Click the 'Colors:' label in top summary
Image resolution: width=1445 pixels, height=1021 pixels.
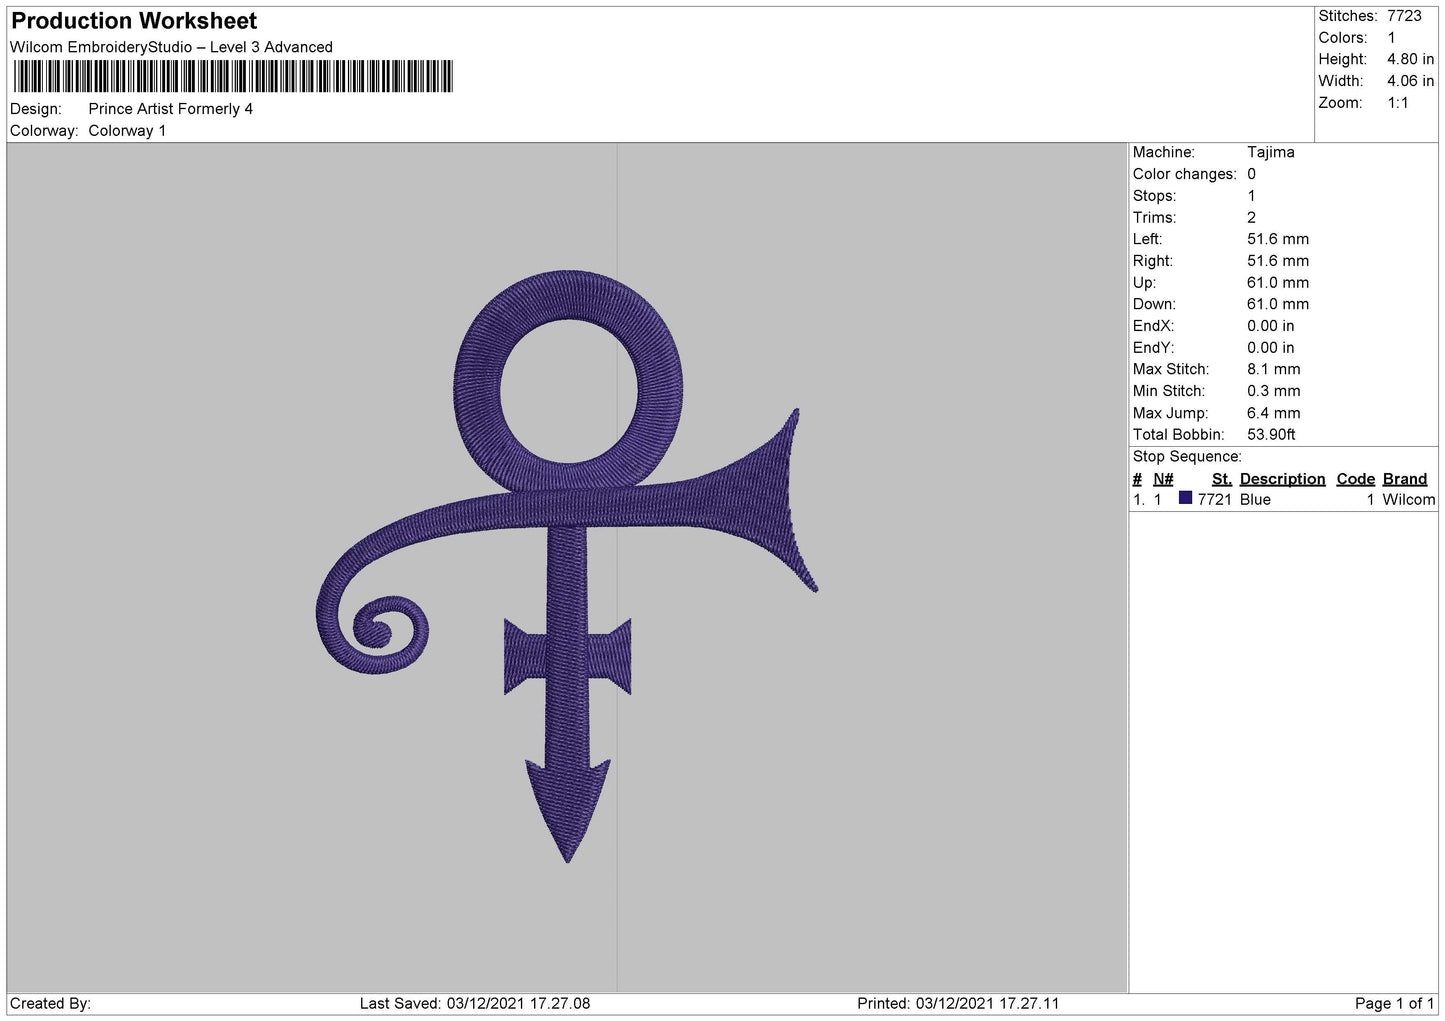1342,38
